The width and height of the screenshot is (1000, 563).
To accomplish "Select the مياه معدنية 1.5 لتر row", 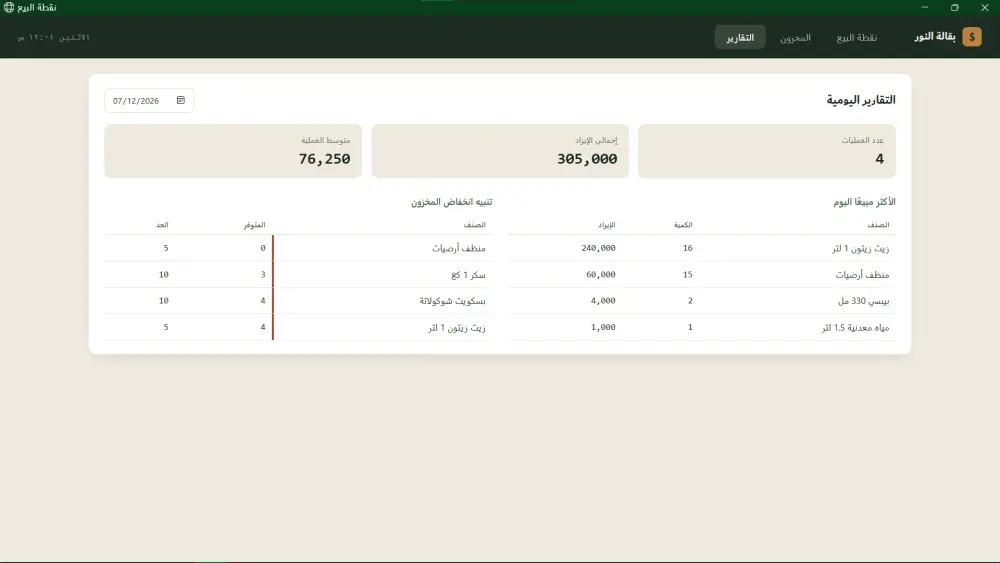I will (x=702, y=327).
